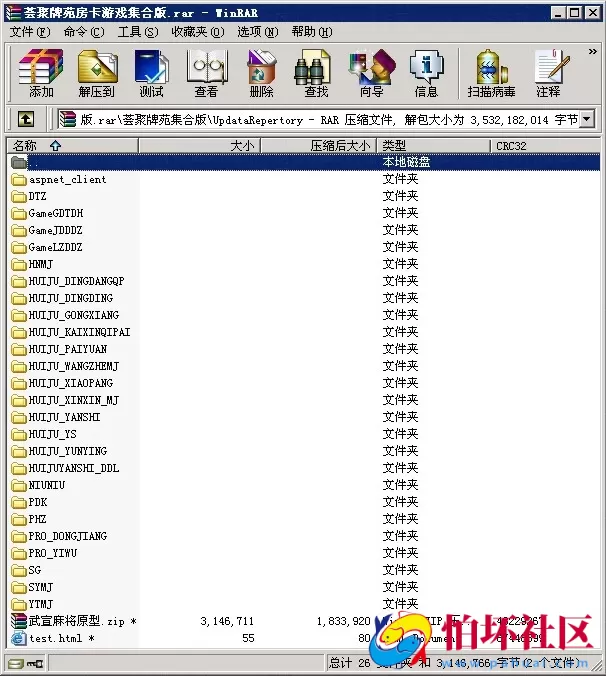Click the archive path text field

point(319,119)
